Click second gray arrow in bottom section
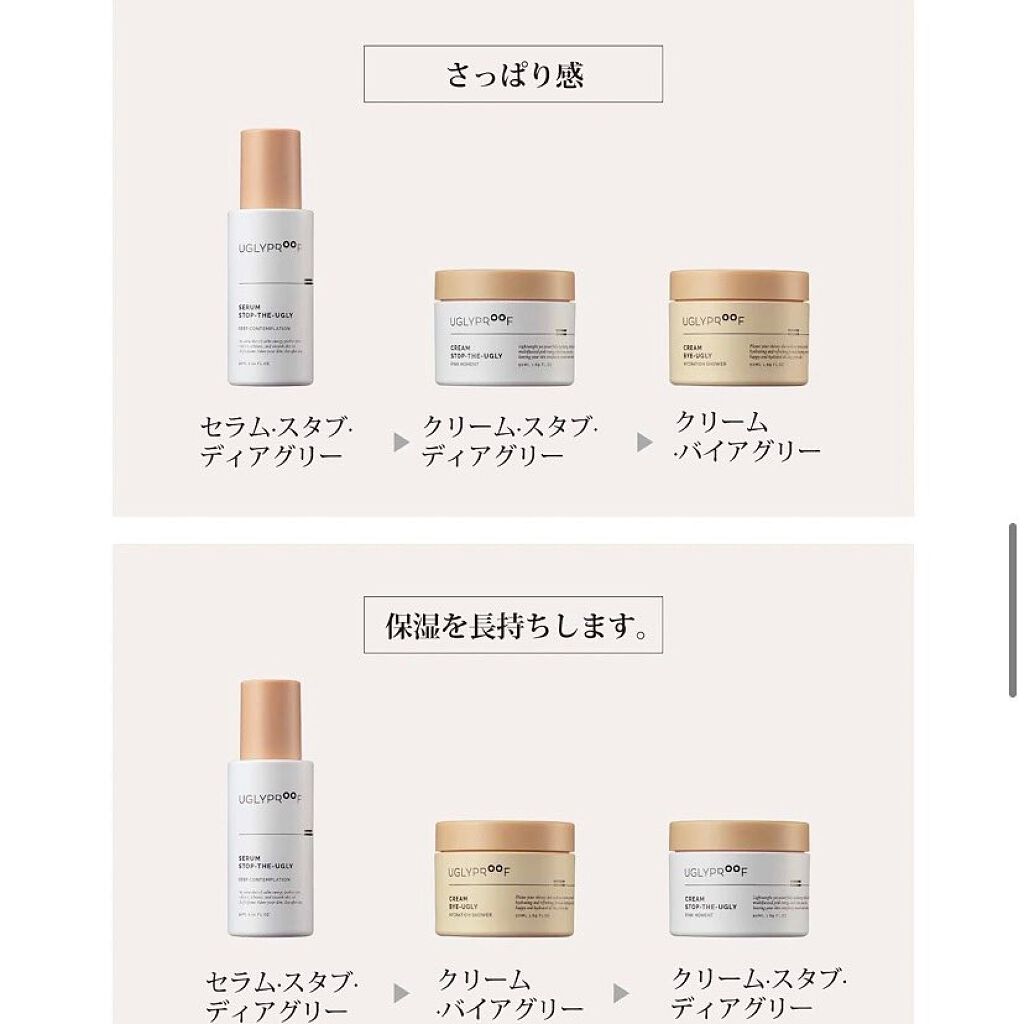 [x=621, y=993]
